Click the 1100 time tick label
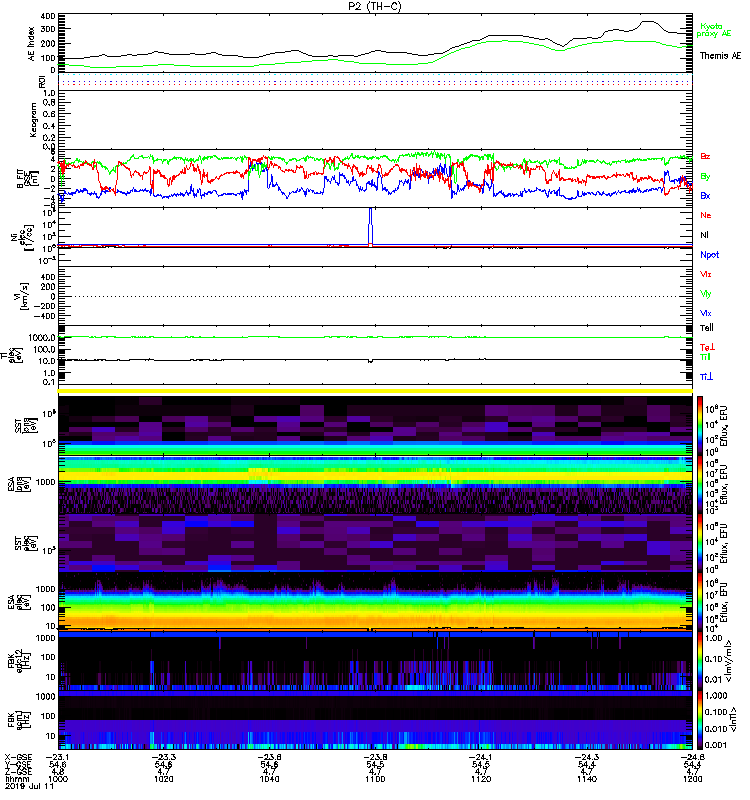This screenshot has width=750, height=800. 375,779
